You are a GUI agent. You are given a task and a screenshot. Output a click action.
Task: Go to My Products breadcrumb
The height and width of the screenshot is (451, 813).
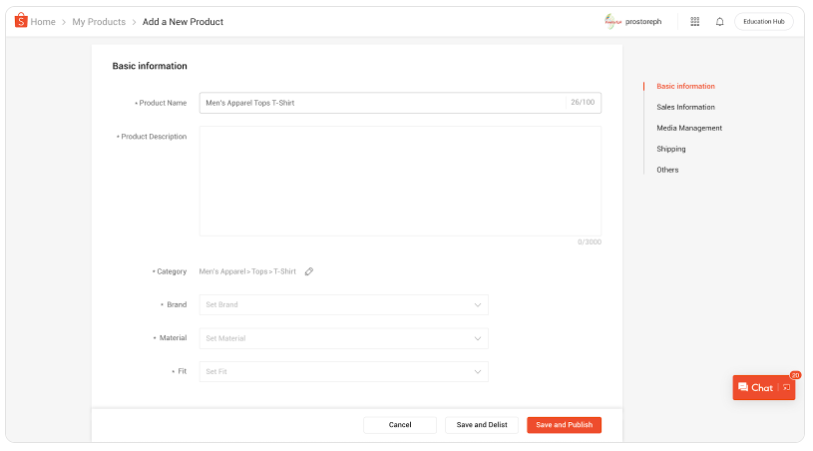pos(99,22)
